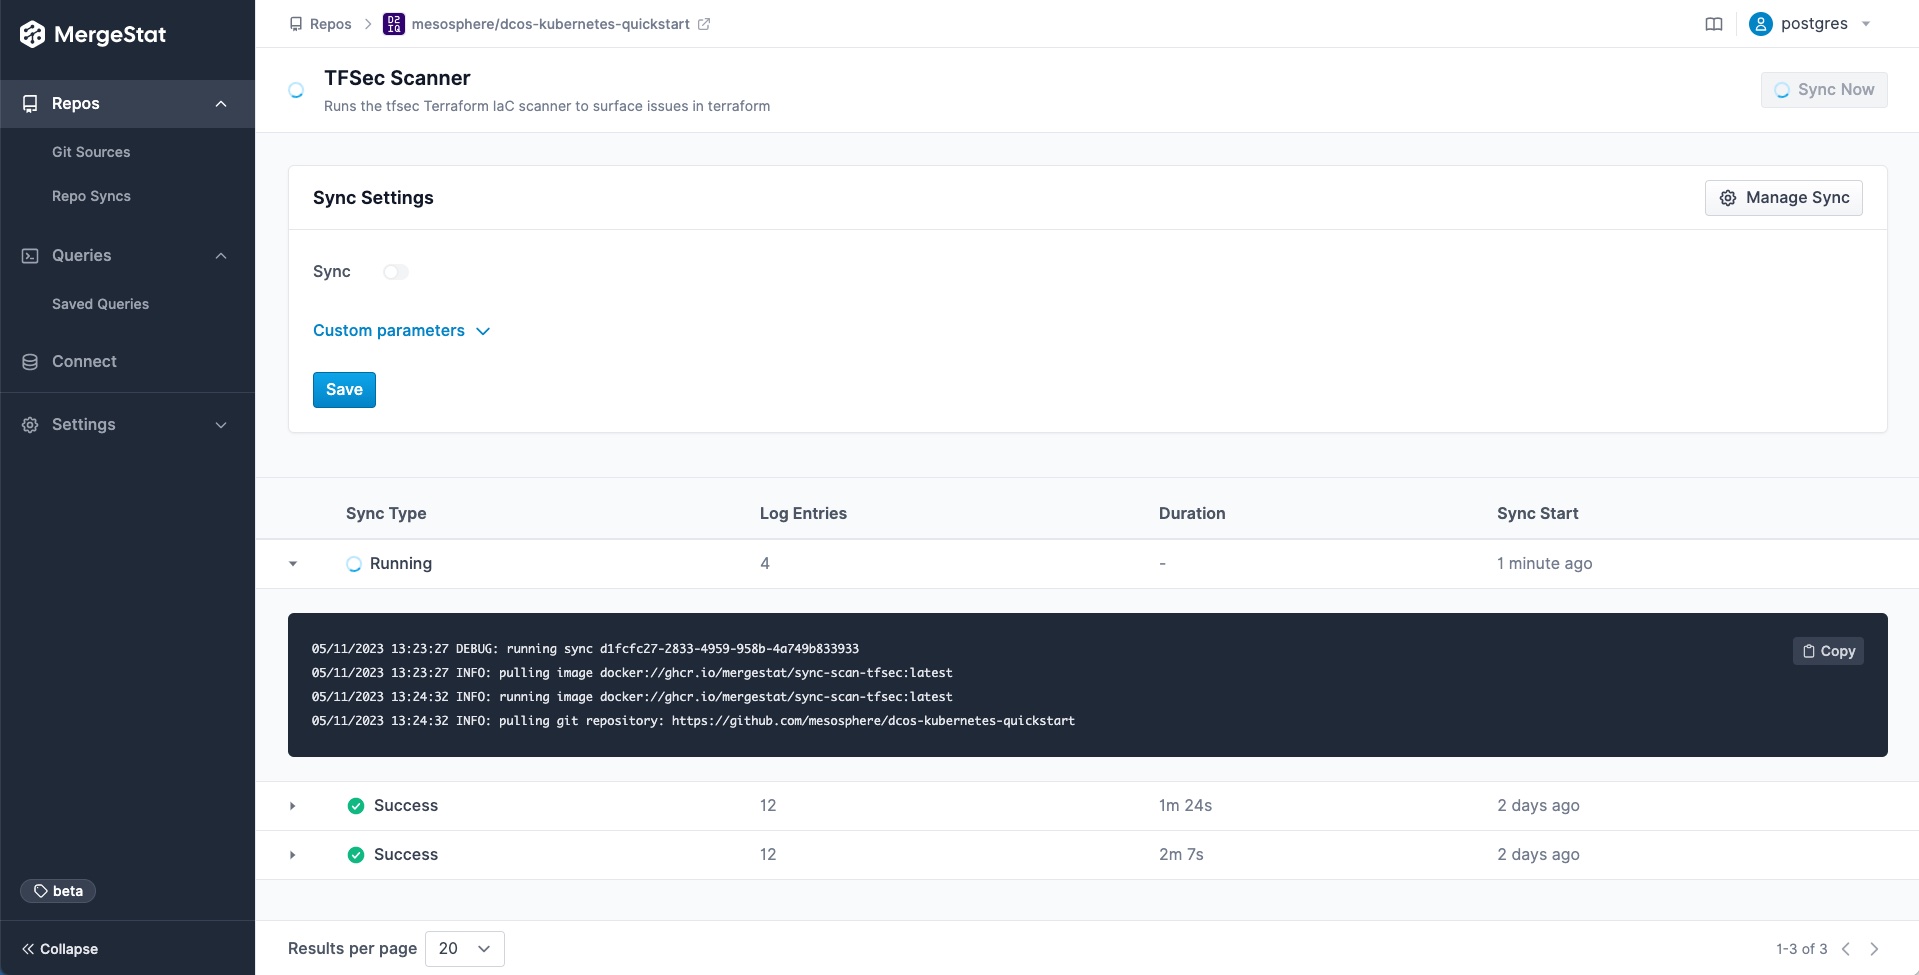Open repo external link icon
The height and width of the screenshot is (975, 1919).
pyautogui.click(x=704, y=24)
